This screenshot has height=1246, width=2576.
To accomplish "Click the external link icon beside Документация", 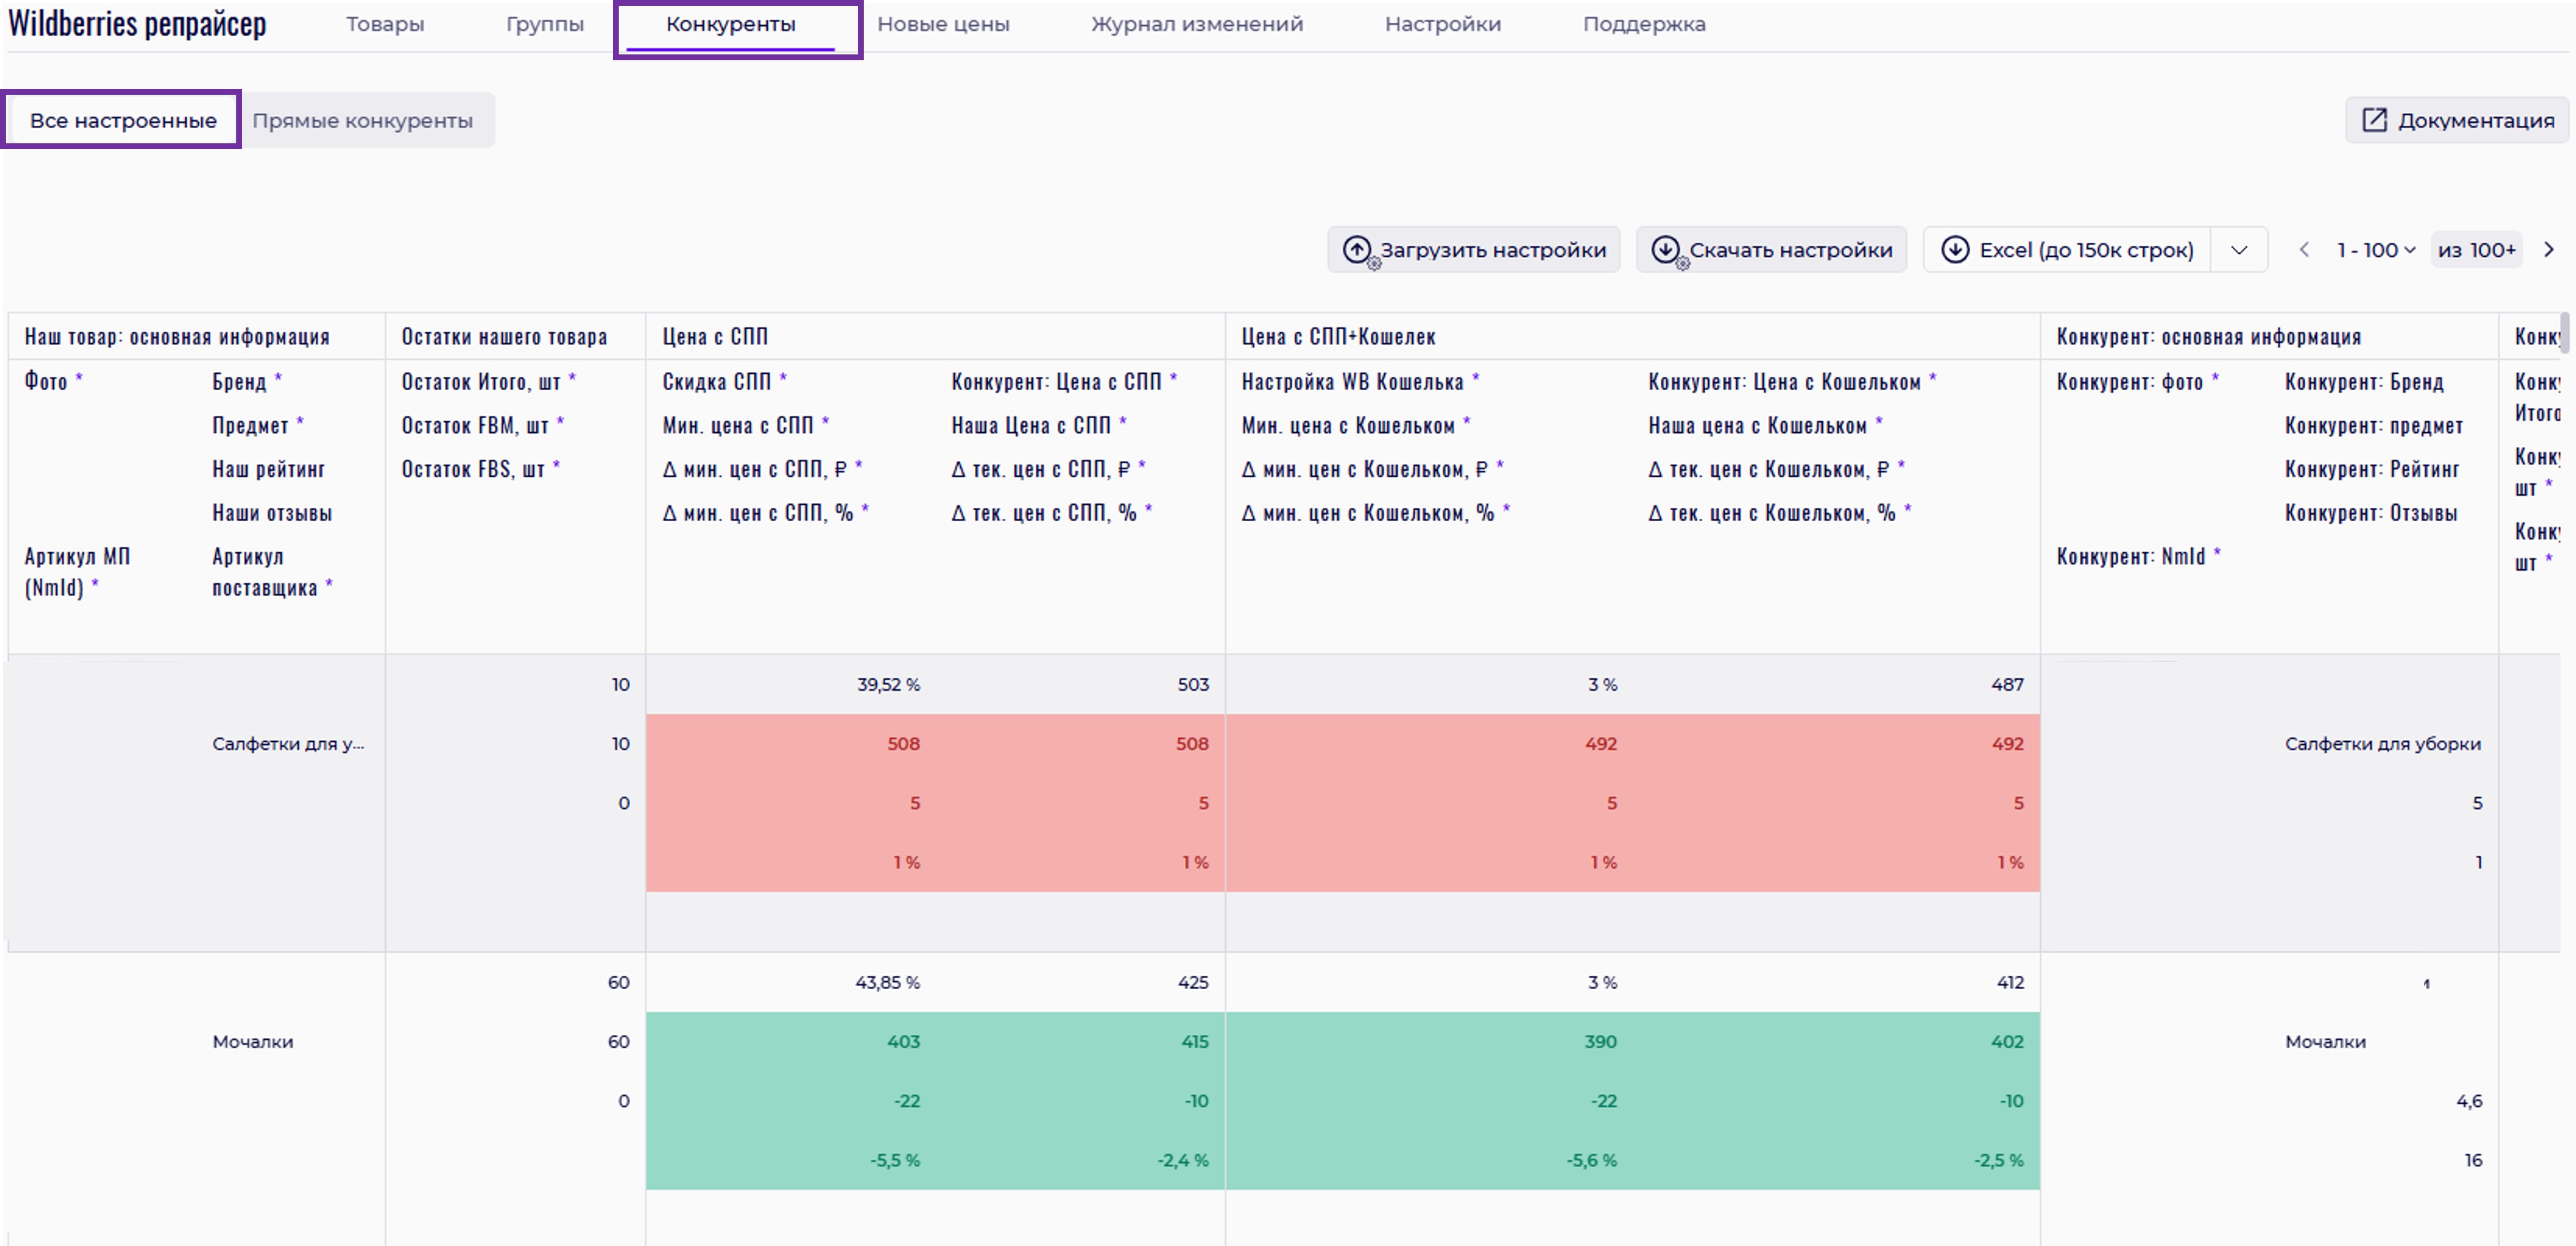I will [x=2374, y=120].
